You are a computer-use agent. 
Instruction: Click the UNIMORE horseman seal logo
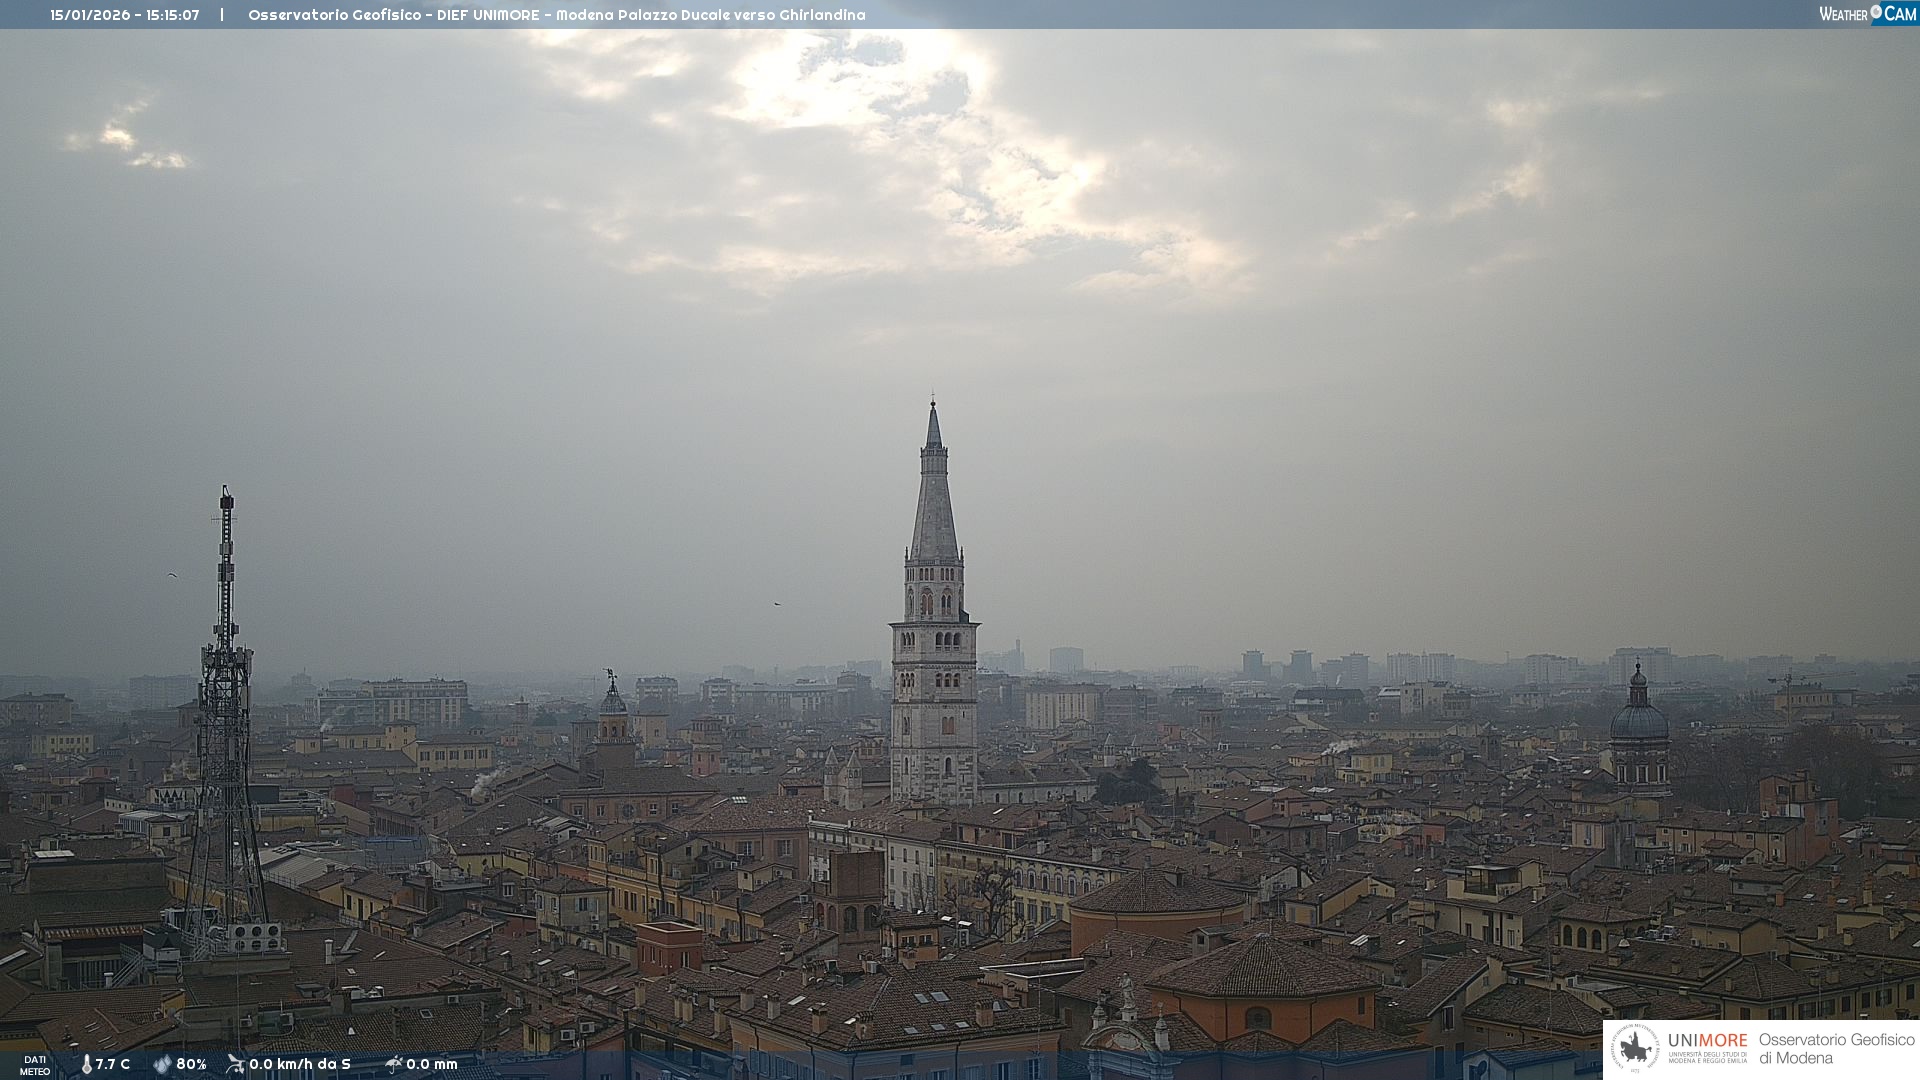pos(1635,1049)
